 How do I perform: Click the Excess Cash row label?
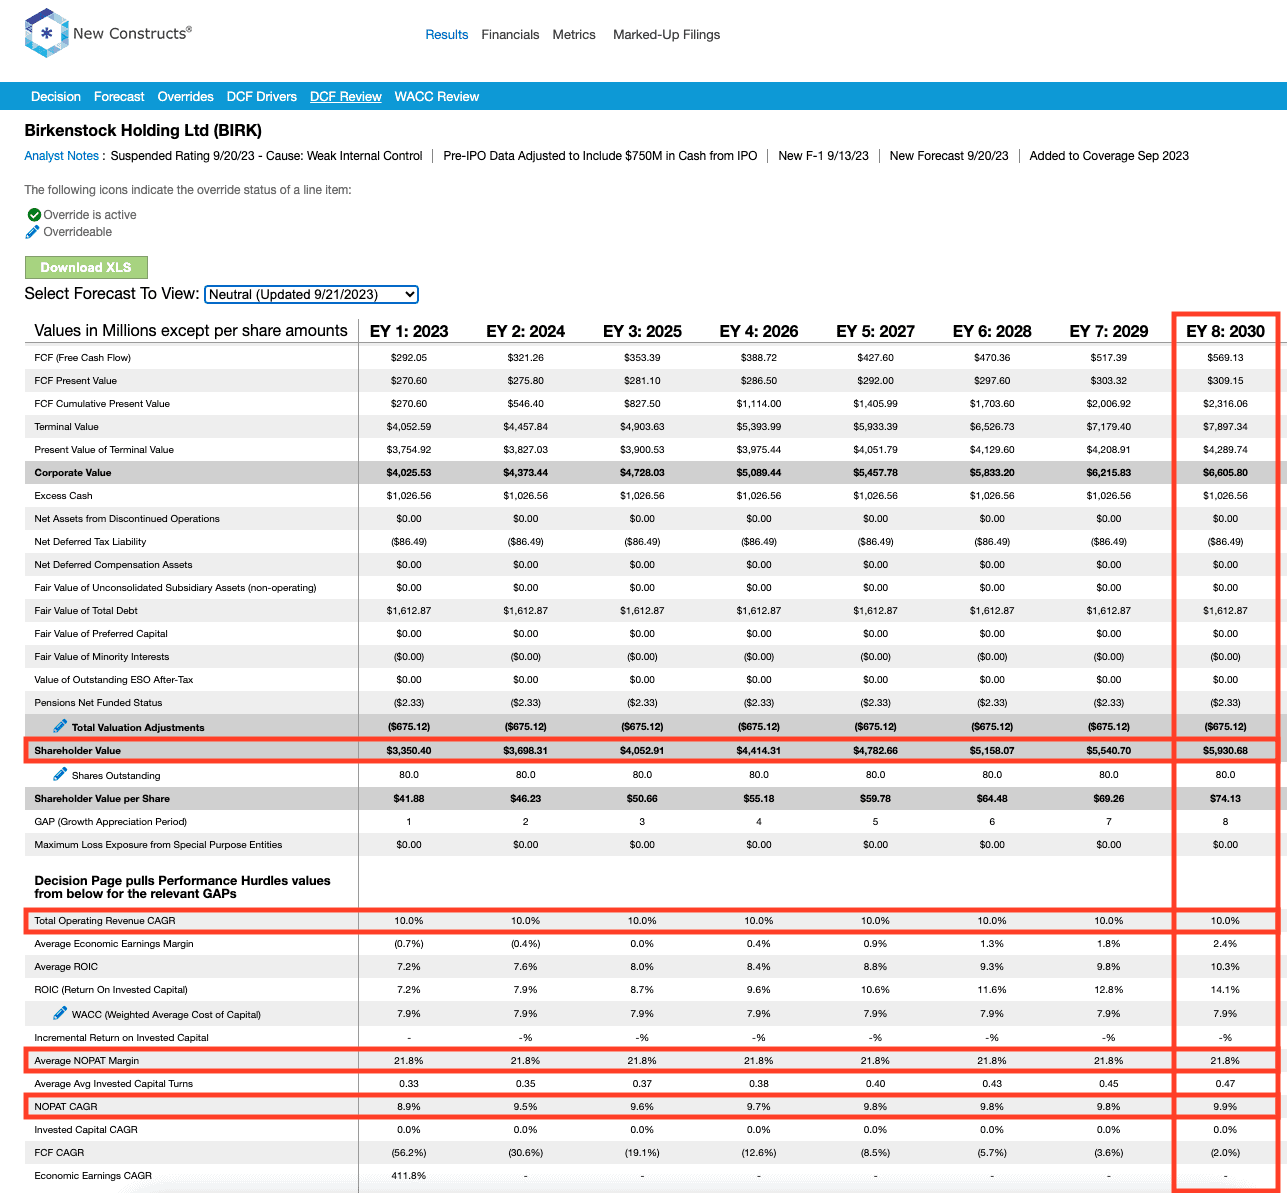[63, 495]
